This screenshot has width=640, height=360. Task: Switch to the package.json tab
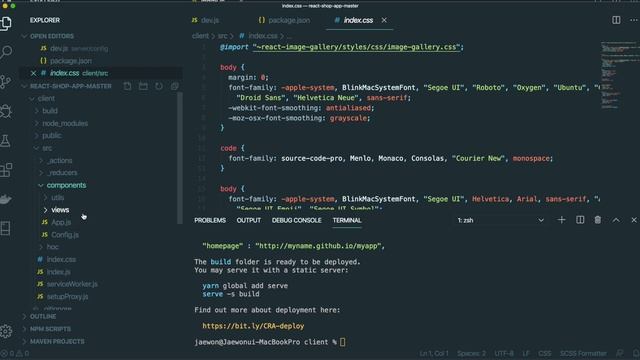(284, 20)
